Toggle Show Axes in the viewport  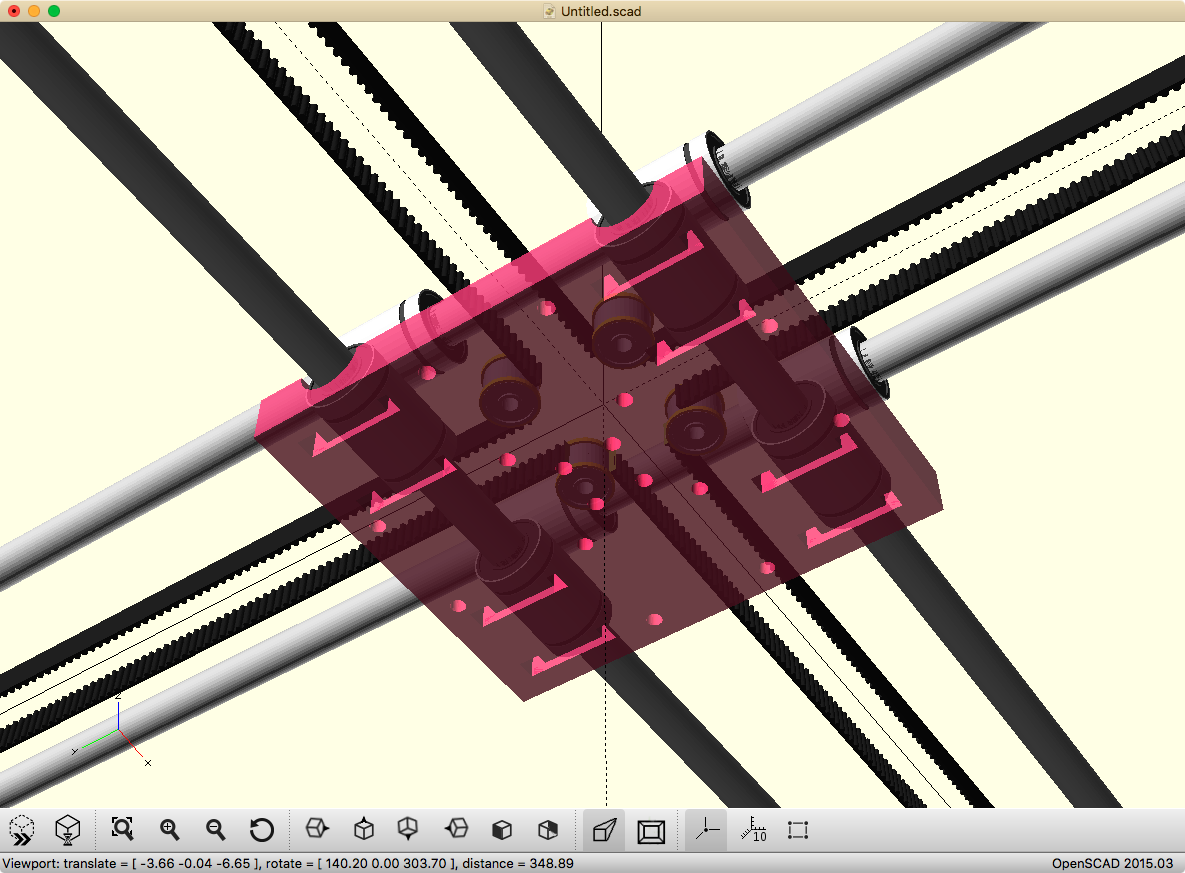pos(706,829)
